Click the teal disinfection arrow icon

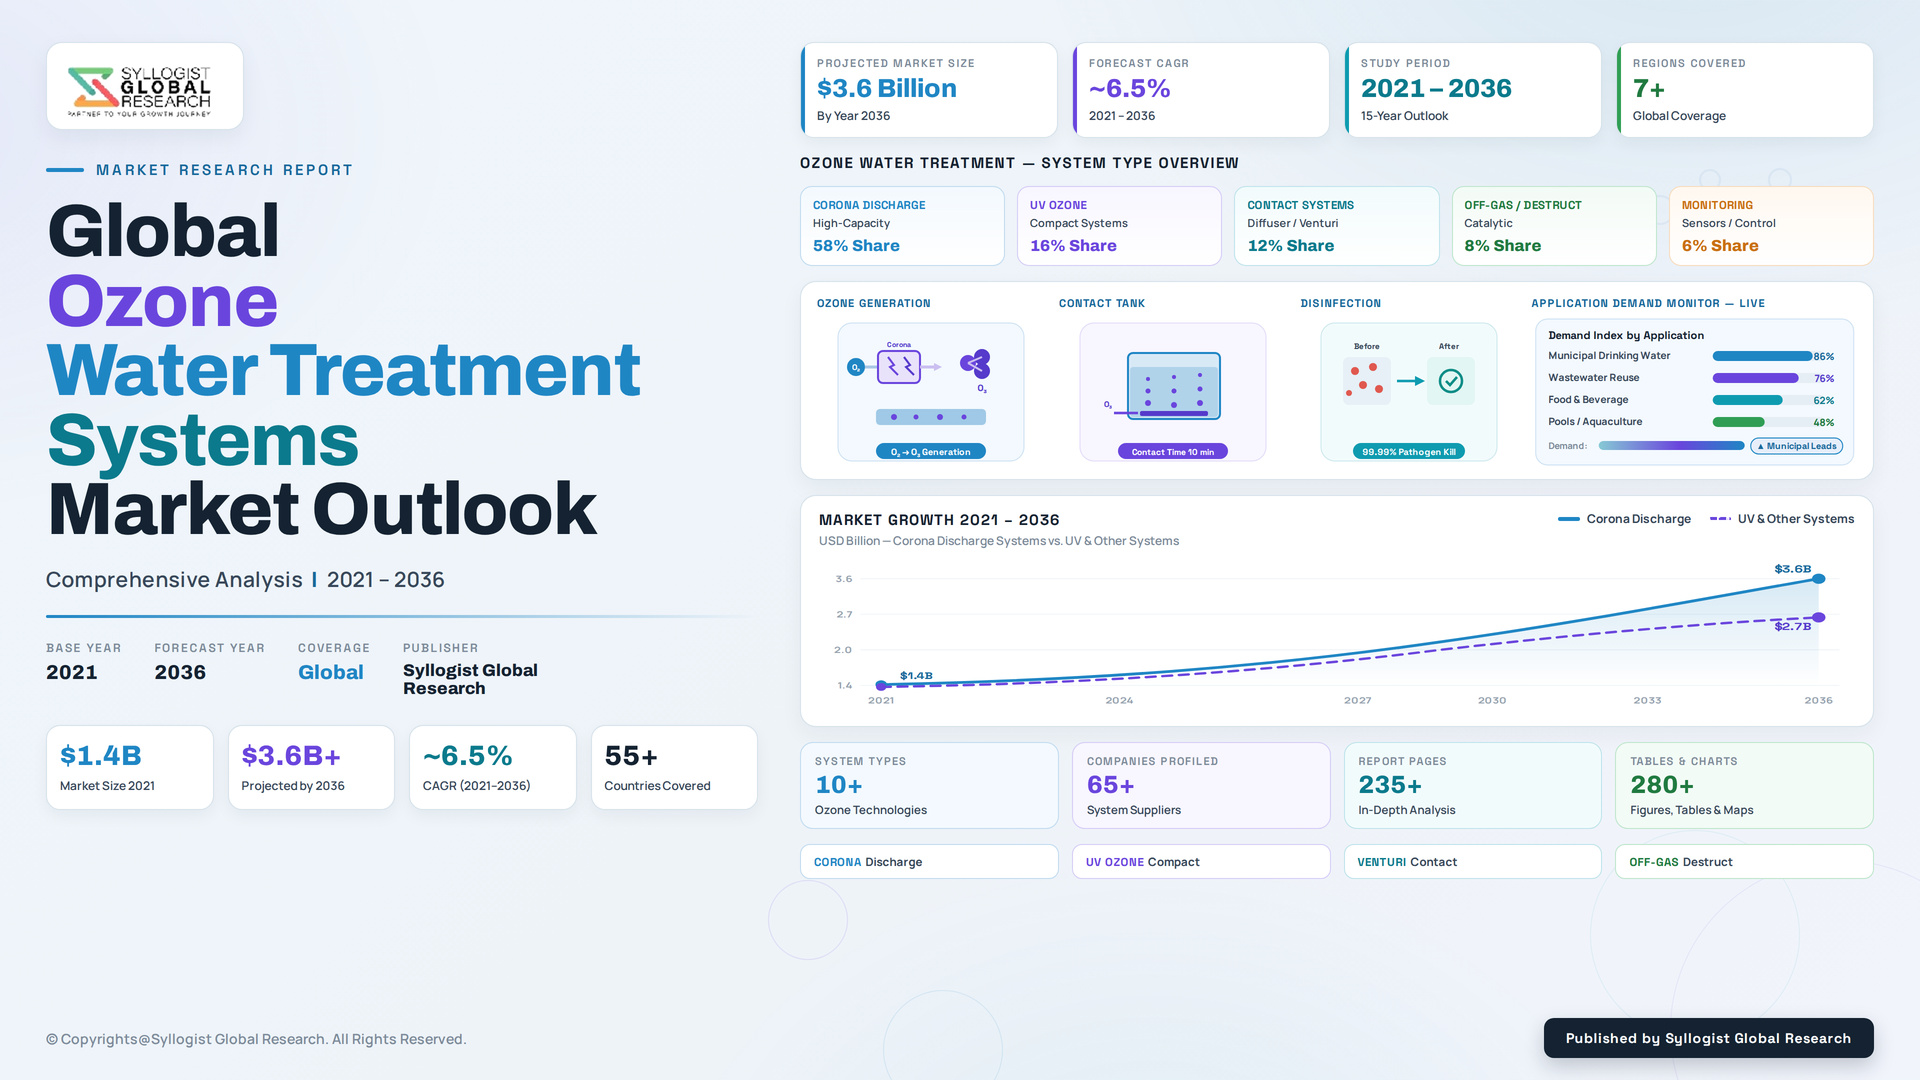pyautogui.click(x=1410, y=381)
